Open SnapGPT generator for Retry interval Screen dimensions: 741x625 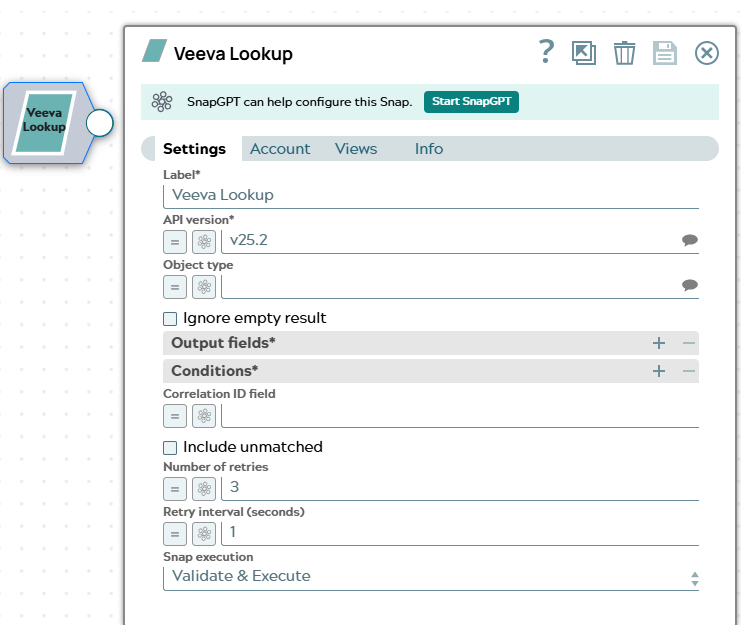click(x=204, y=534)
